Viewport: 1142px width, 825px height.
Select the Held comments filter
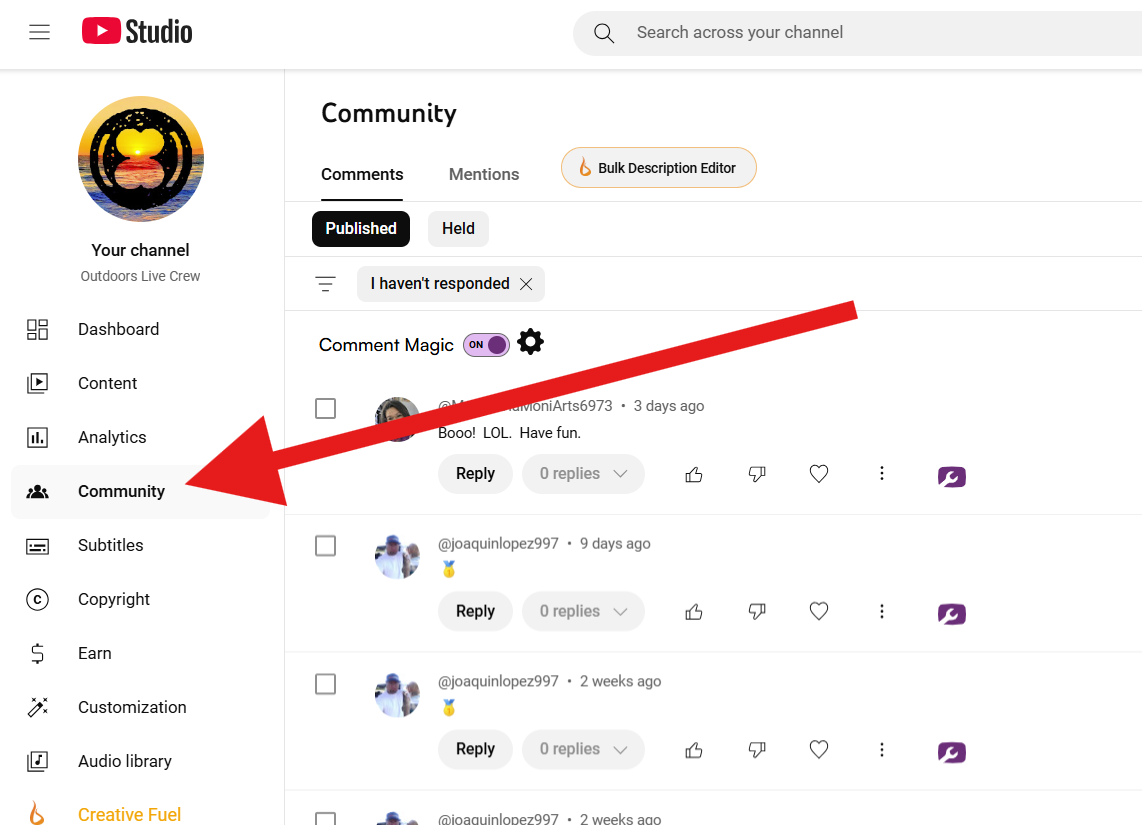coord(458,229)
